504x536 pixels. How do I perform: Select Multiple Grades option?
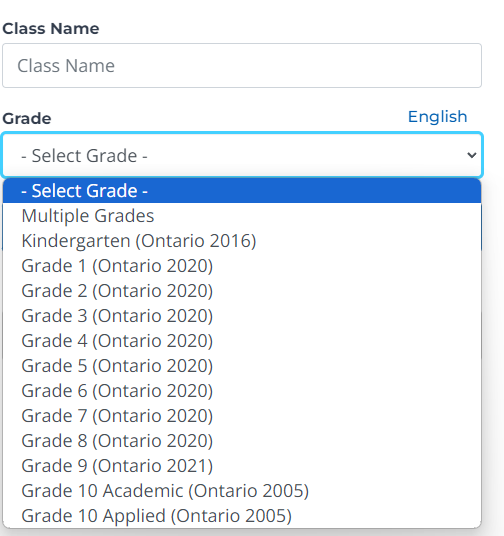pos(242,216)
